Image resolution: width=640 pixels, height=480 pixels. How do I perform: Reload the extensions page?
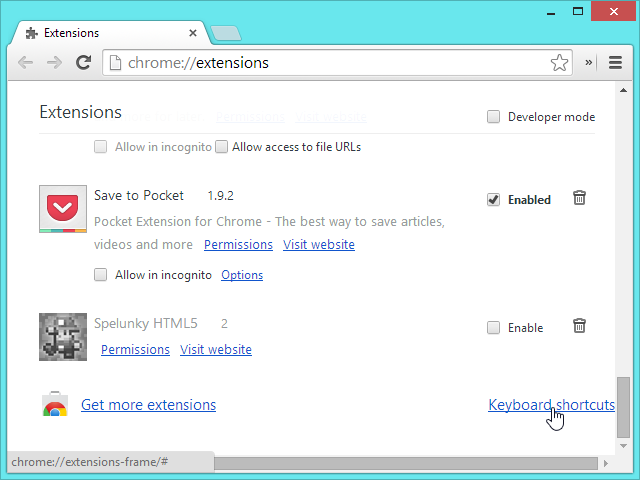click(84, 62)
